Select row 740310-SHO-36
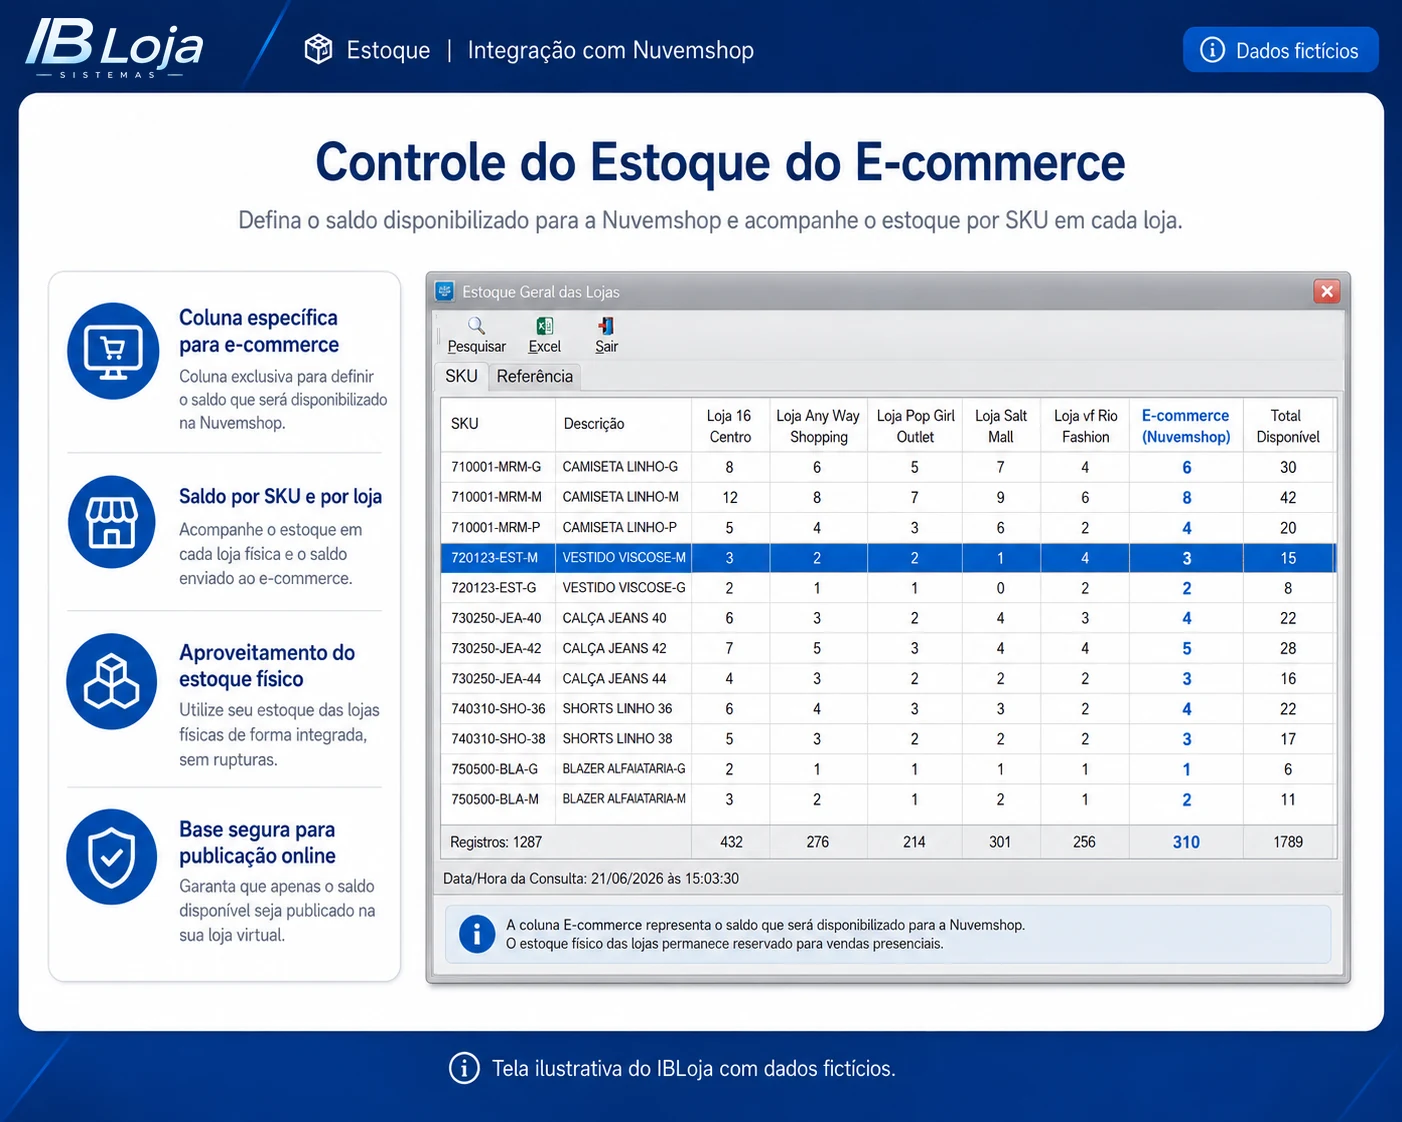 (x=888, y=708)
